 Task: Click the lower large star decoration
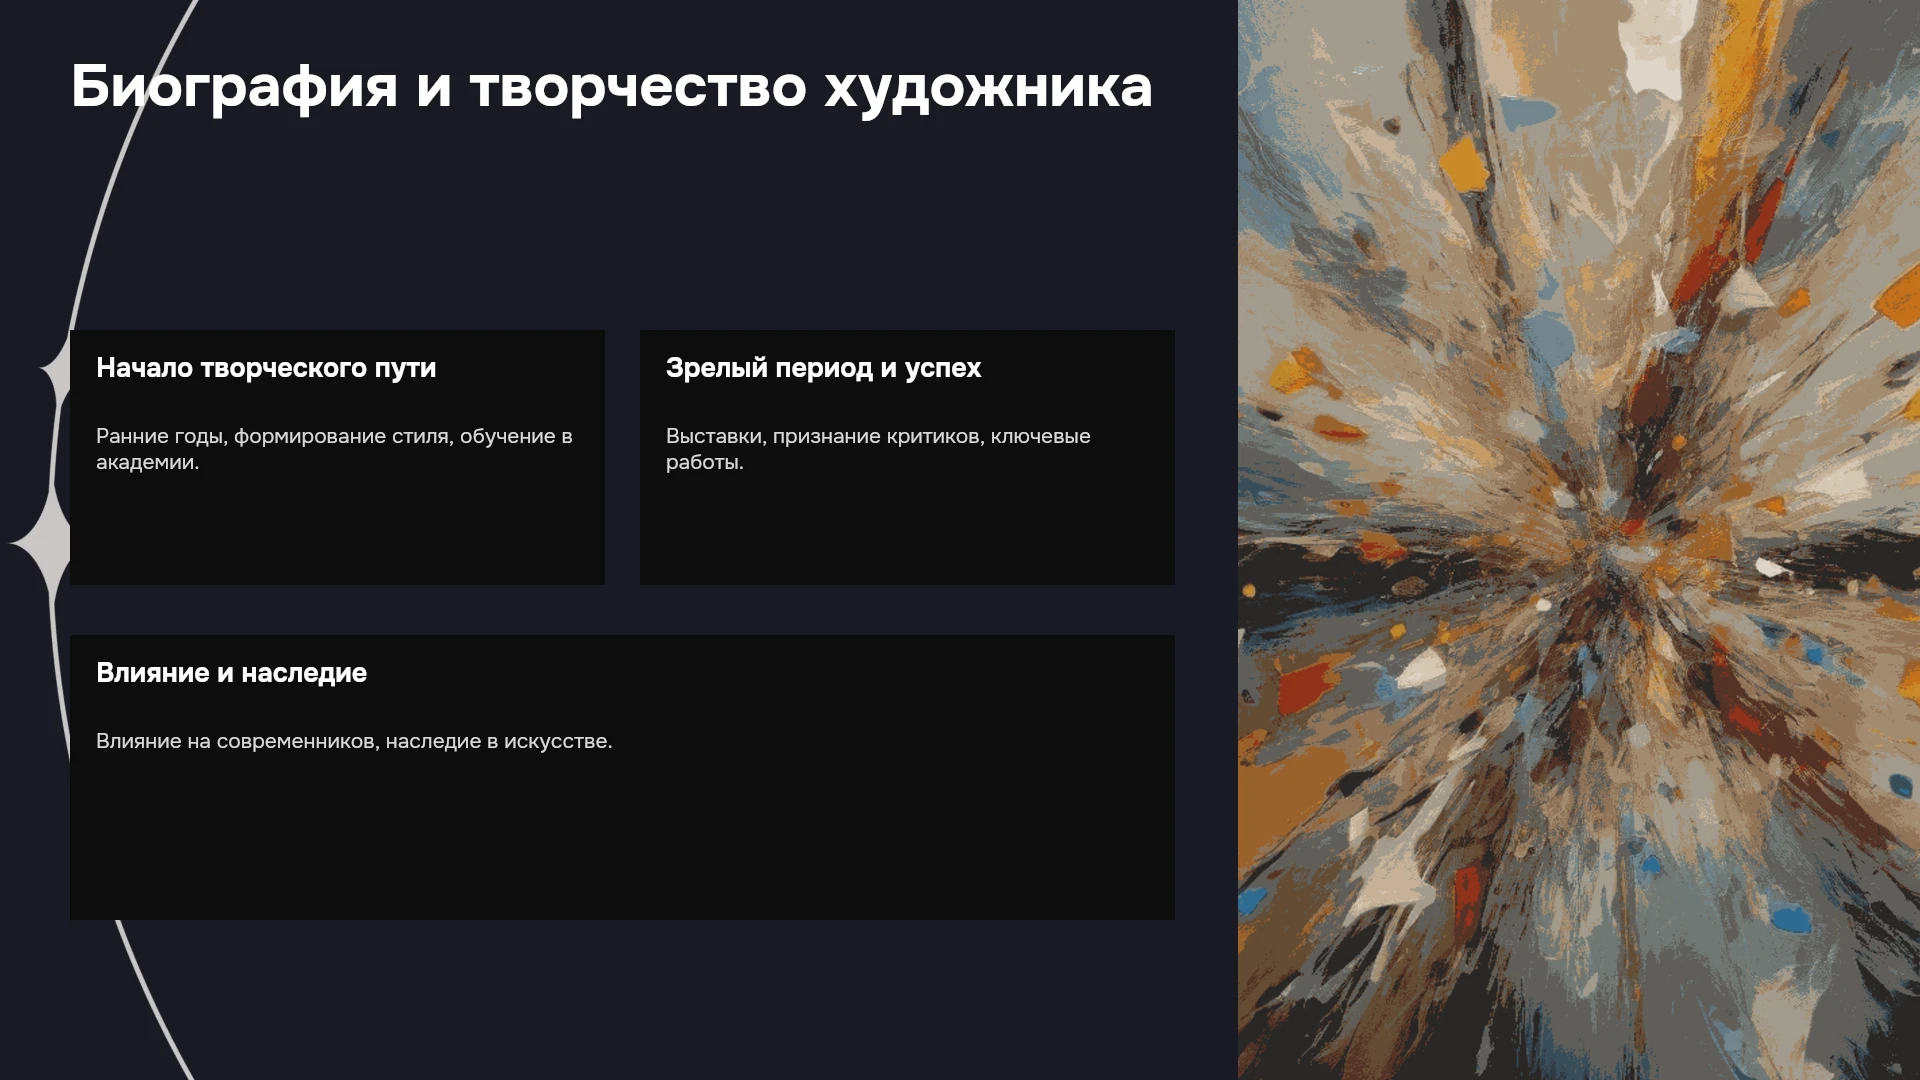click(x=42, y=542)
